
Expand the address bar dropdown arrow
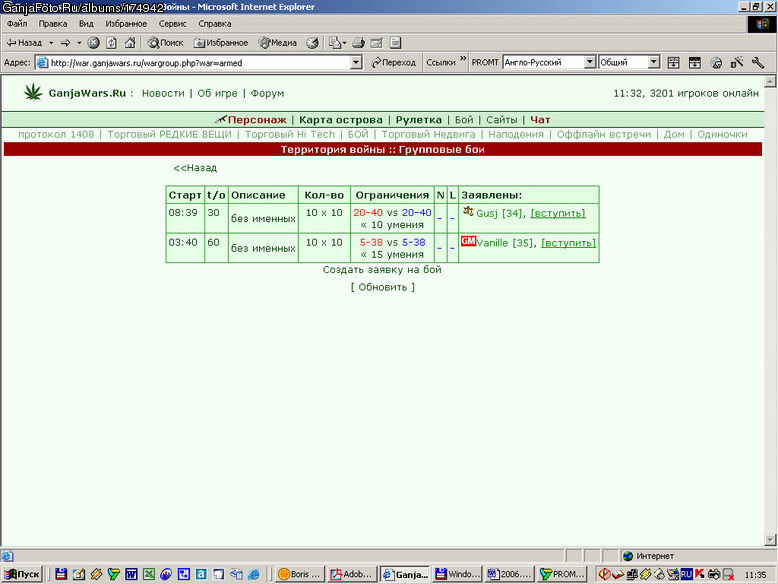356,63
